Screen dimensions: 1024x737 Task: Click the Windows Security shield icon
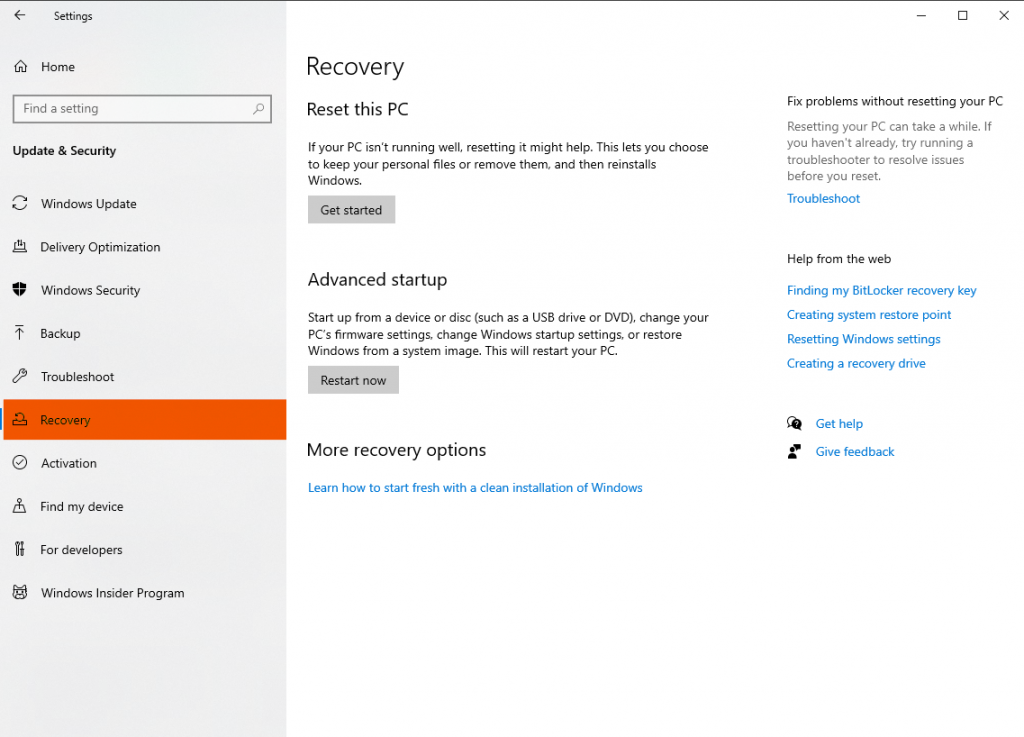20,289
